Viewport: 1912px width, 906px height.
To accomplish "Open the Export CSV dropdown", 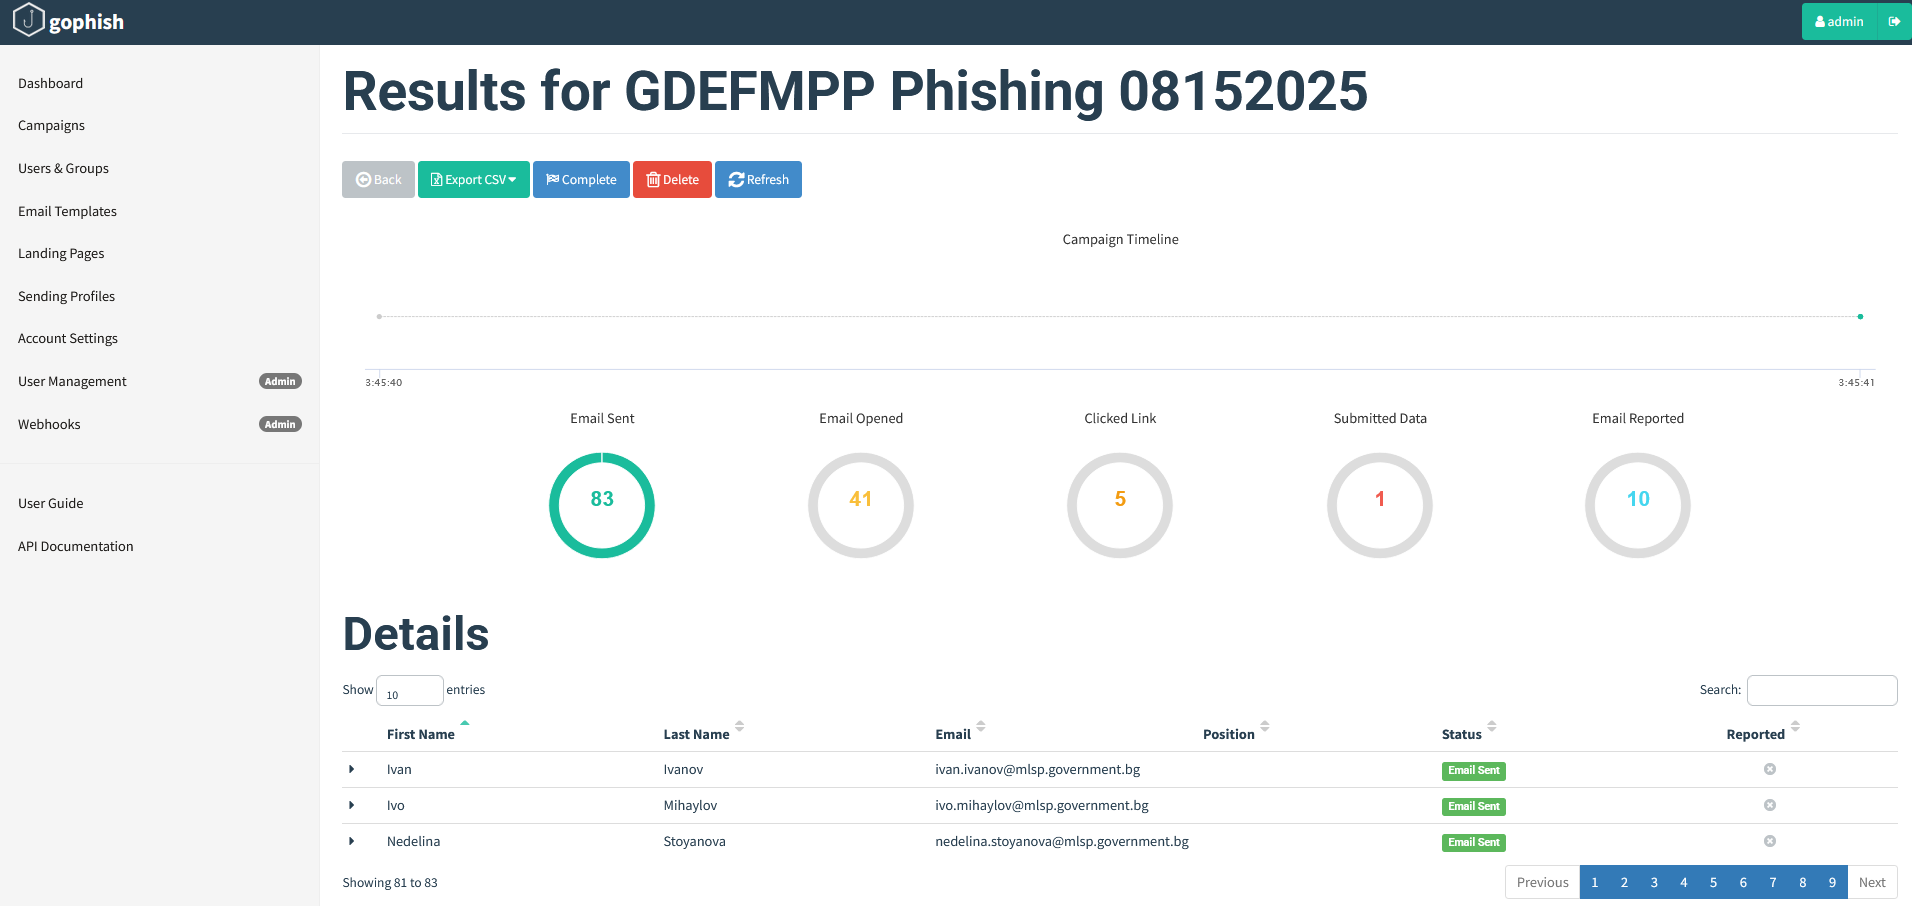I will (474, 180).
